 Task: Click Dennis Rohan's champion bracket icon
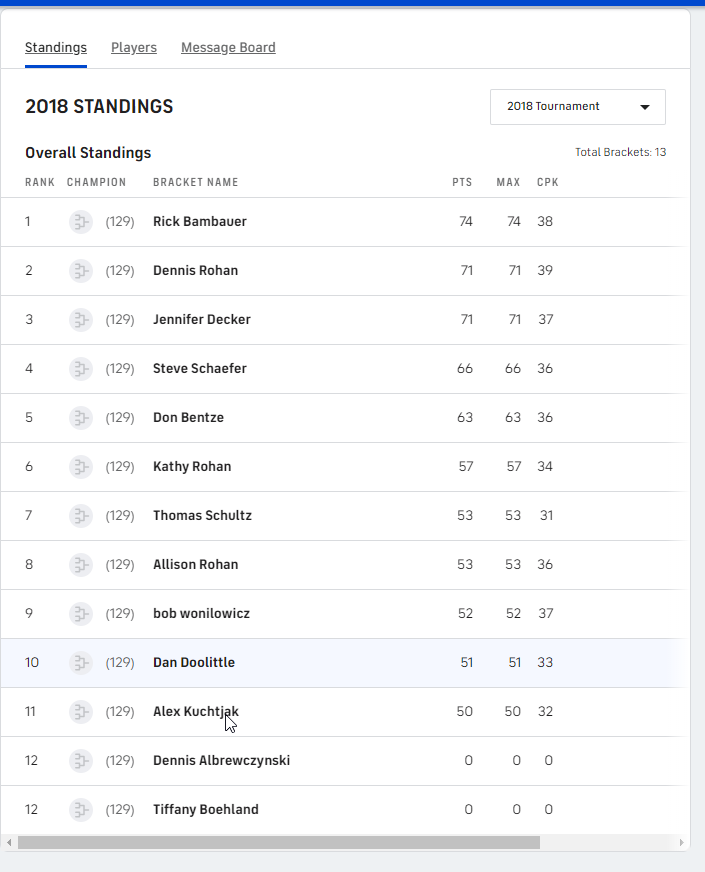pyautogui.click(x=80, y=271)
